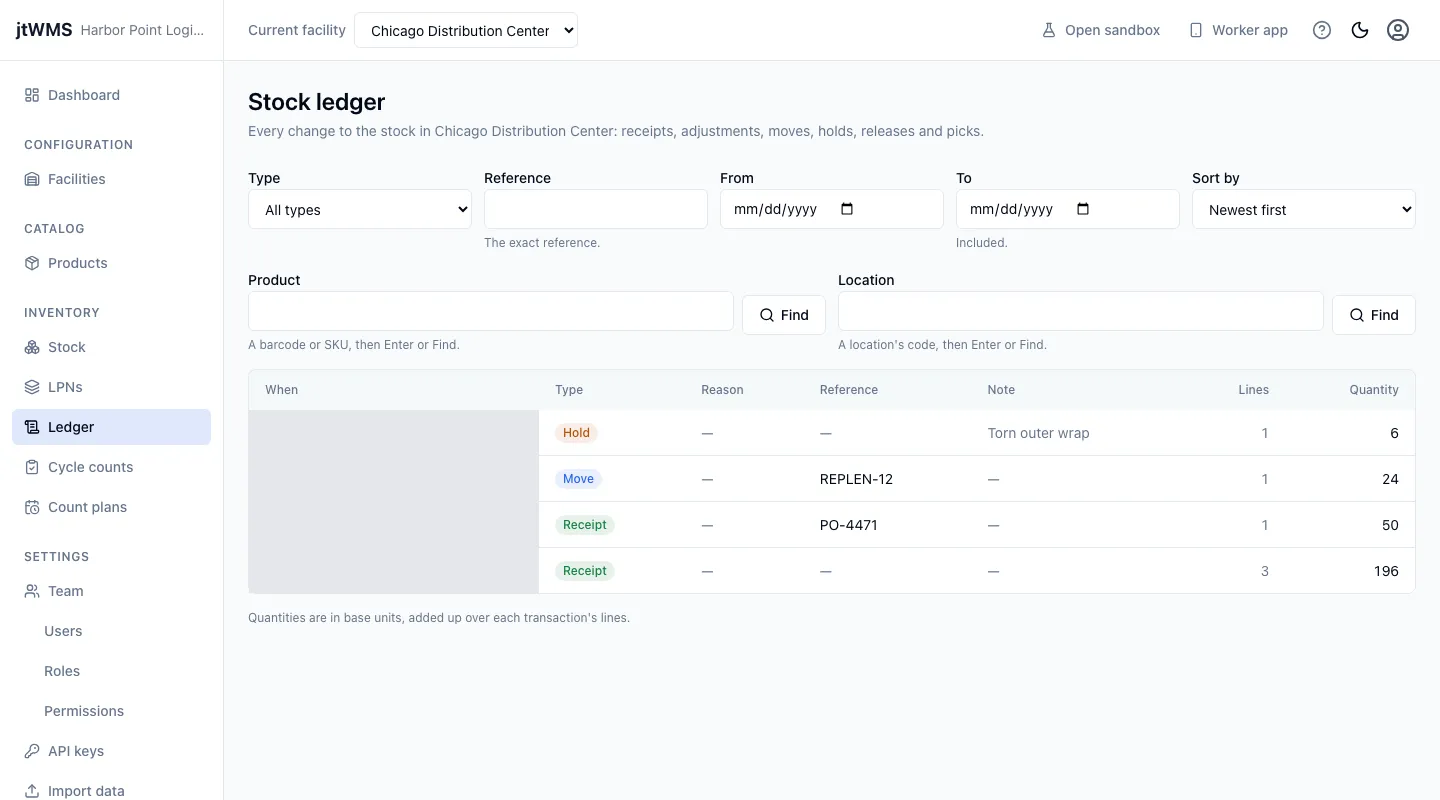The width and height of the screenshot is (1440, 800).
Task: Click into the Product search field
Action: click(491, 311)
